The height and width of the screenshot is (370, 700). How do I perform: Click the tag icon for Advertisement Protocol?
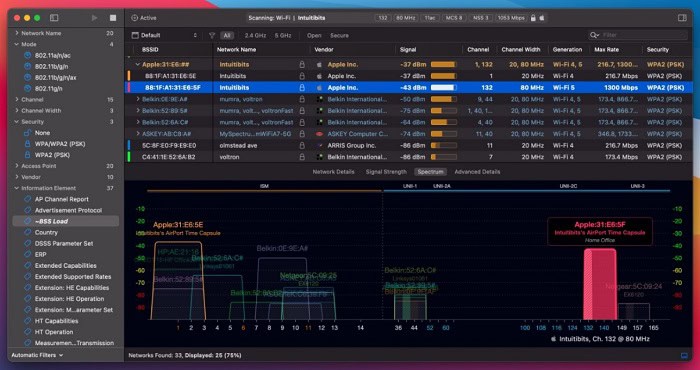(28, 210)
